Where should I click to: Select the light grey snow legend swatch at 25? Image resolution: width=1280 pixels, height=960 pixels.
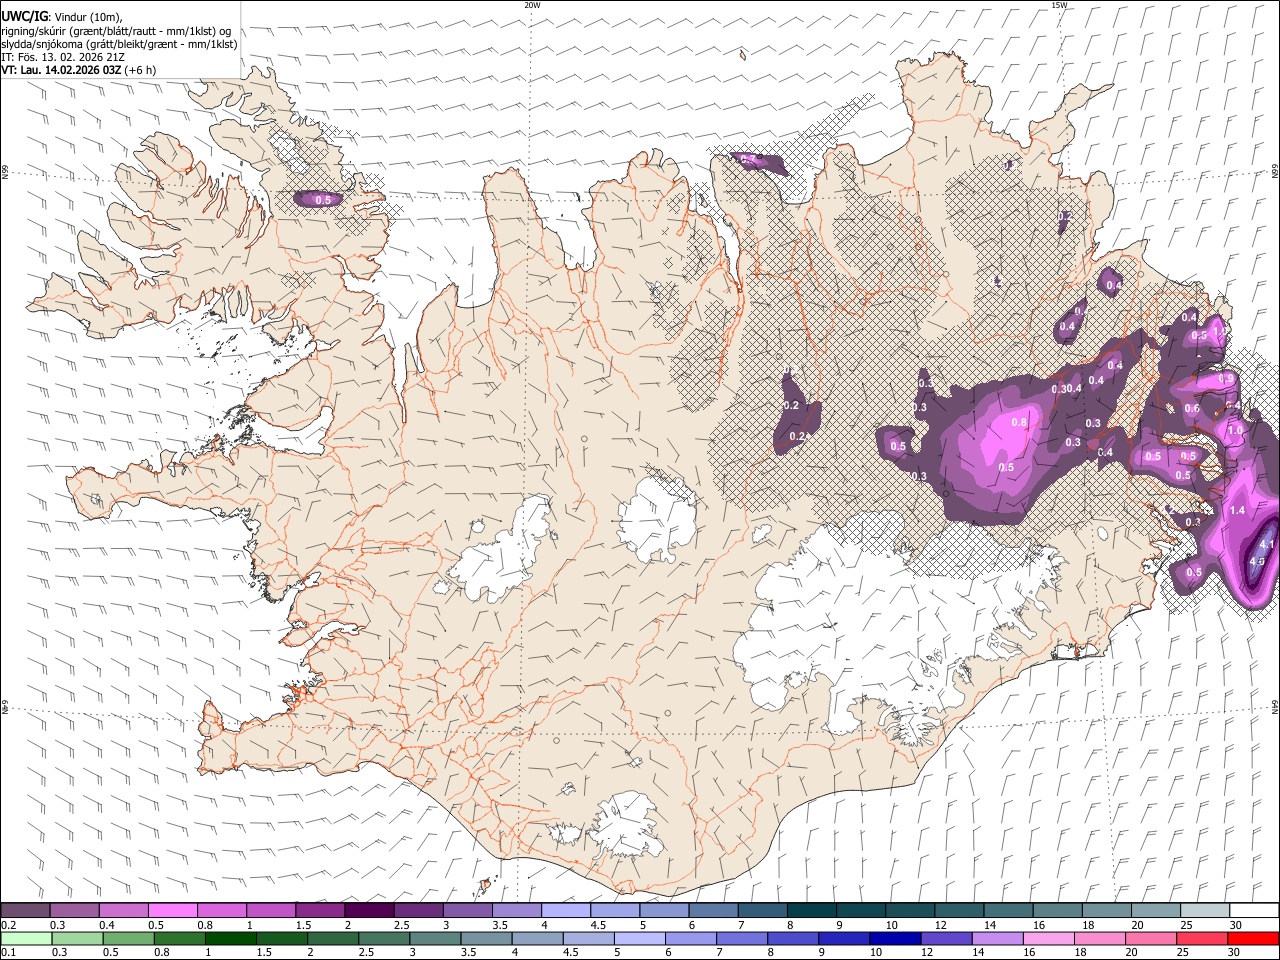[1205, 911]
